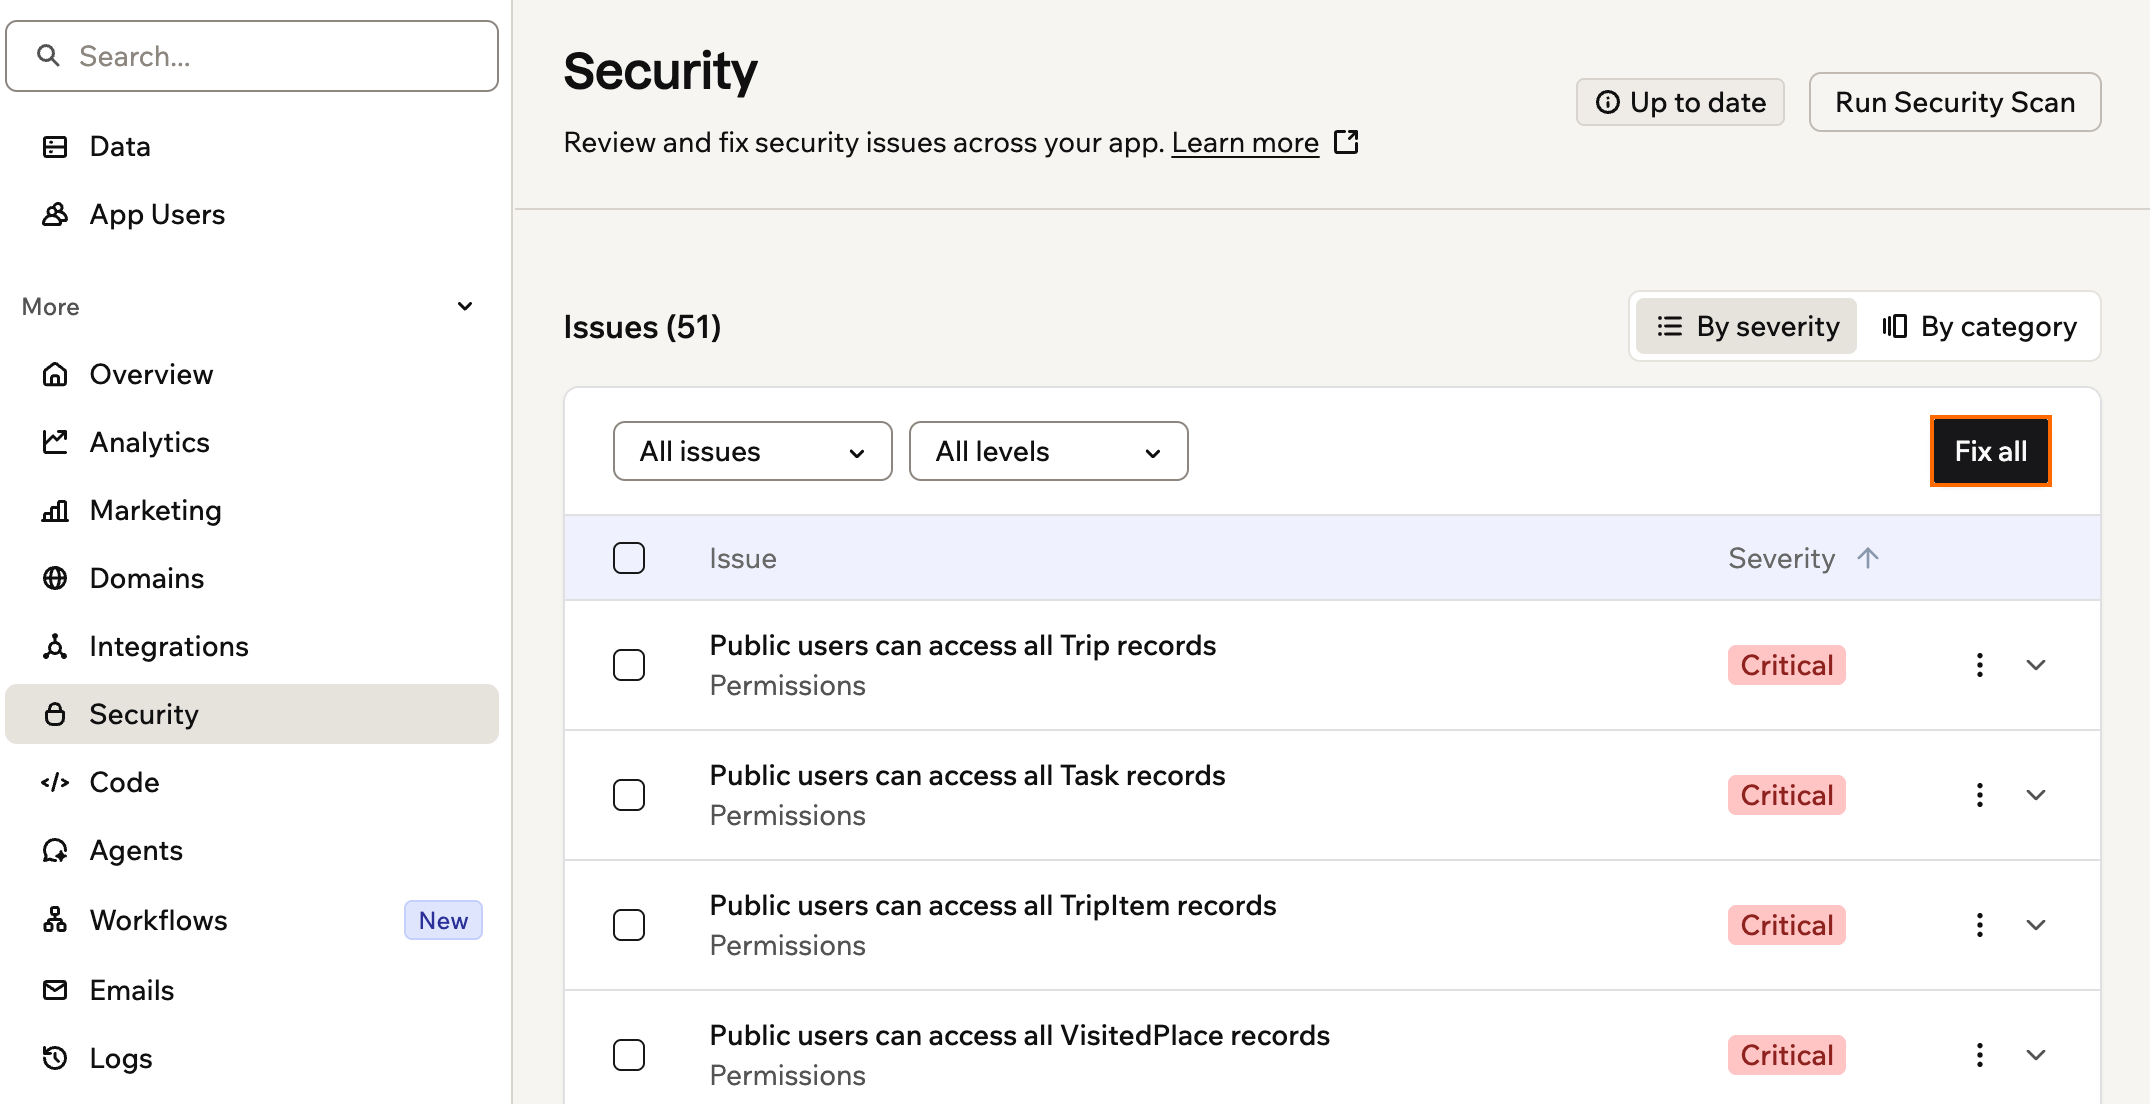Screen dimensions: 2150x1104
Task: Click the Fix all button
Action: (1990, 451)
